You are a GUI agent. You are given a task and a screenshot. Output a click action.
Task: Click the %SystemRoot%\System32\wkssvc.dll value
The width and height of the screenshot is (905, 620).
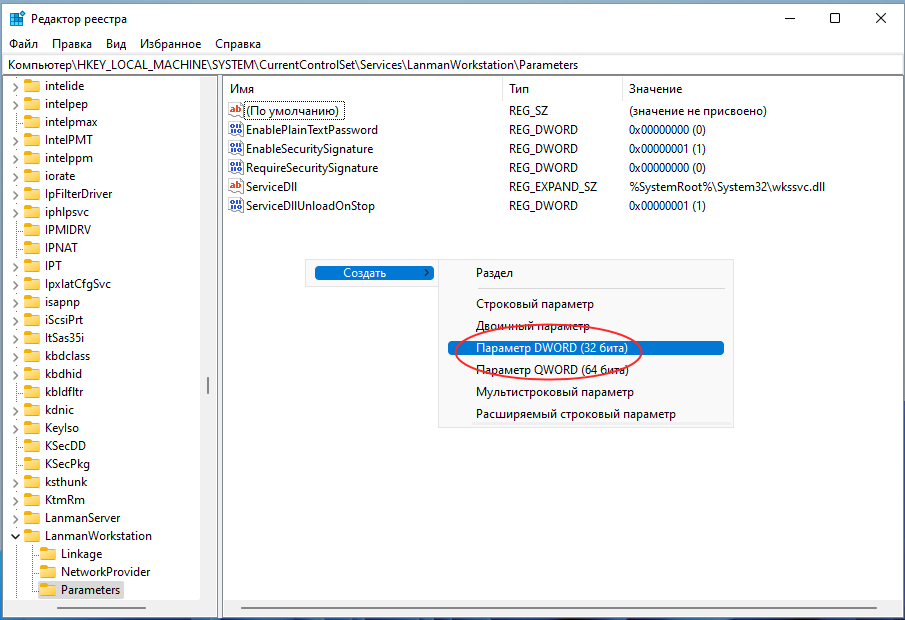click(x=727, y=187)
